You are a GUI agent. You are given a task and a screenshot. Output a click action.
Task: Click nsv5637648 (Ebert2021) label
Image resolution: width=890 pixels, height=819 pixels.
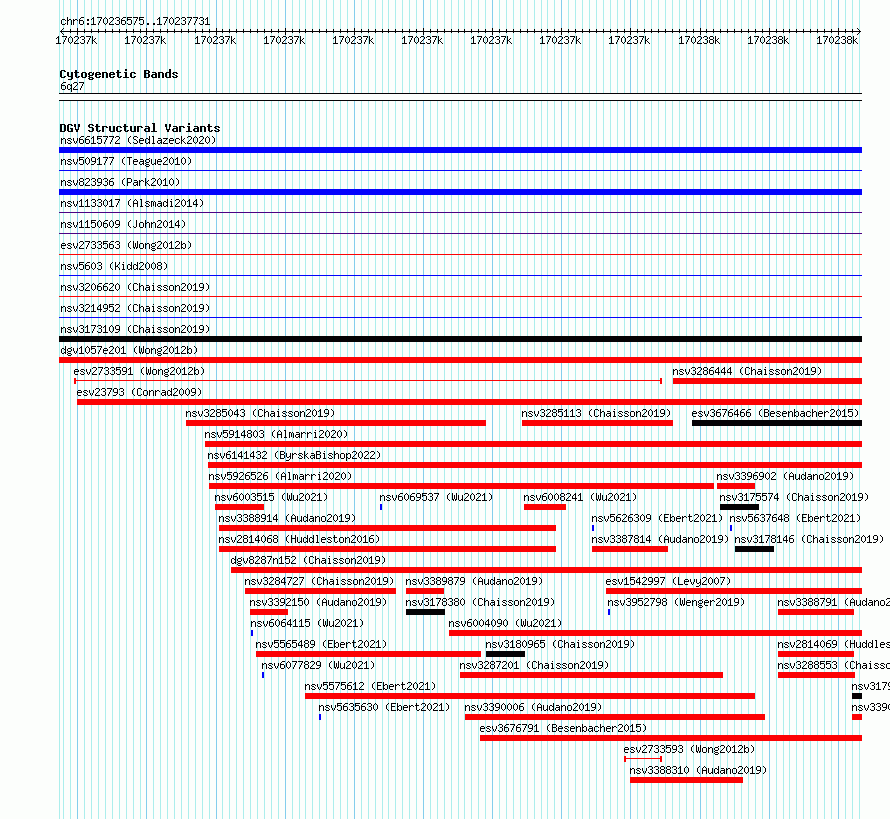[x=795, y=518]
